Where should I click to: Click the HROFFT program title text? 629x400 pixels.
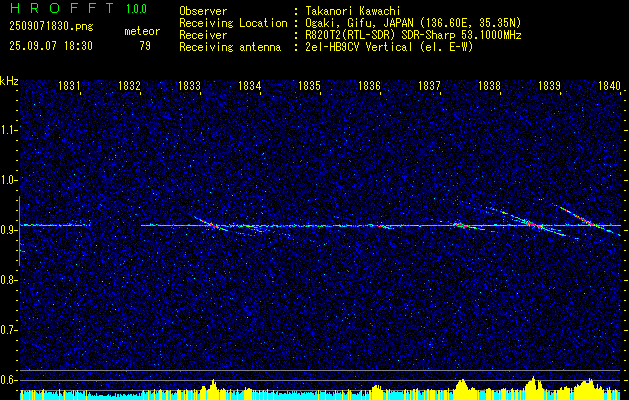(x=63, y=8)
